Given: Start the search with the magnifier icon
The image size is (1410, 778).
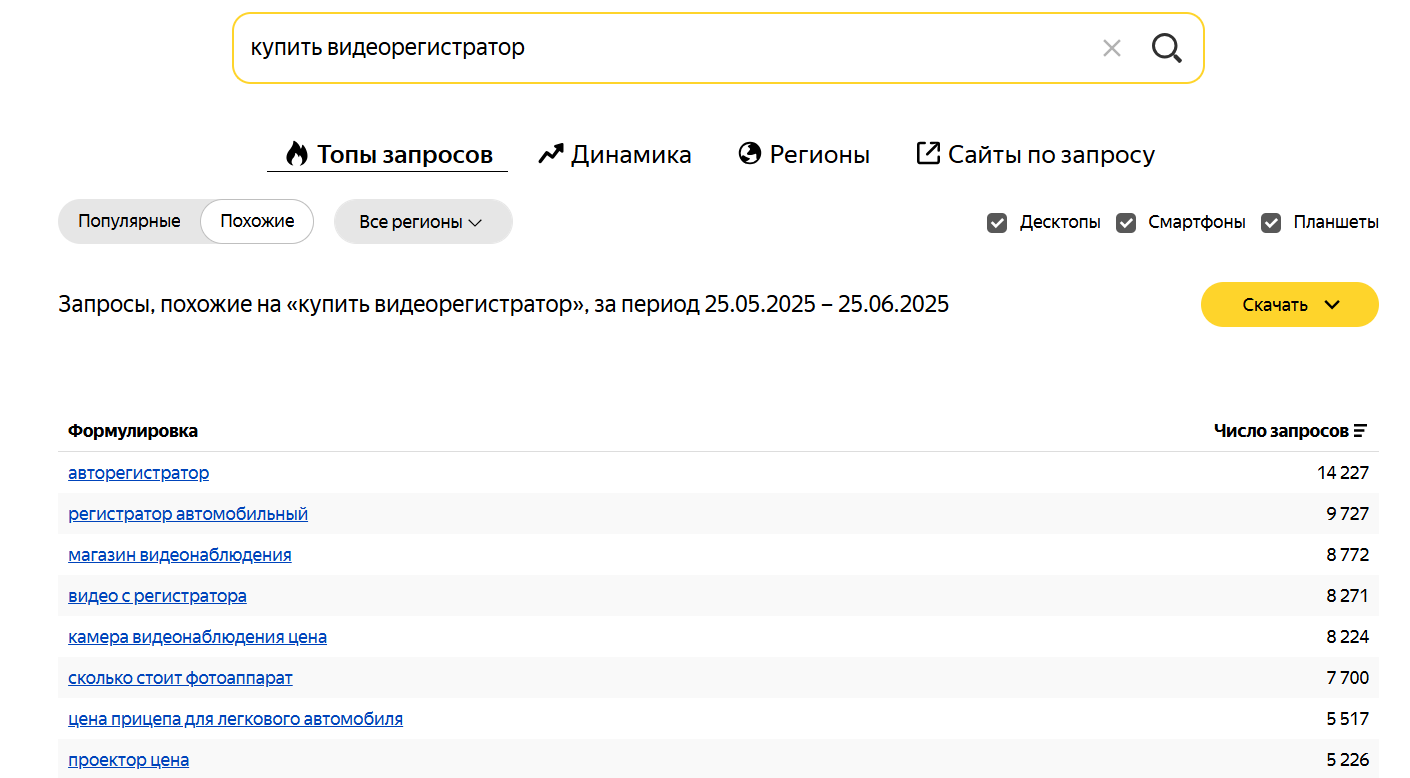Looking at the screenshot, I should tap(1166, 47).
